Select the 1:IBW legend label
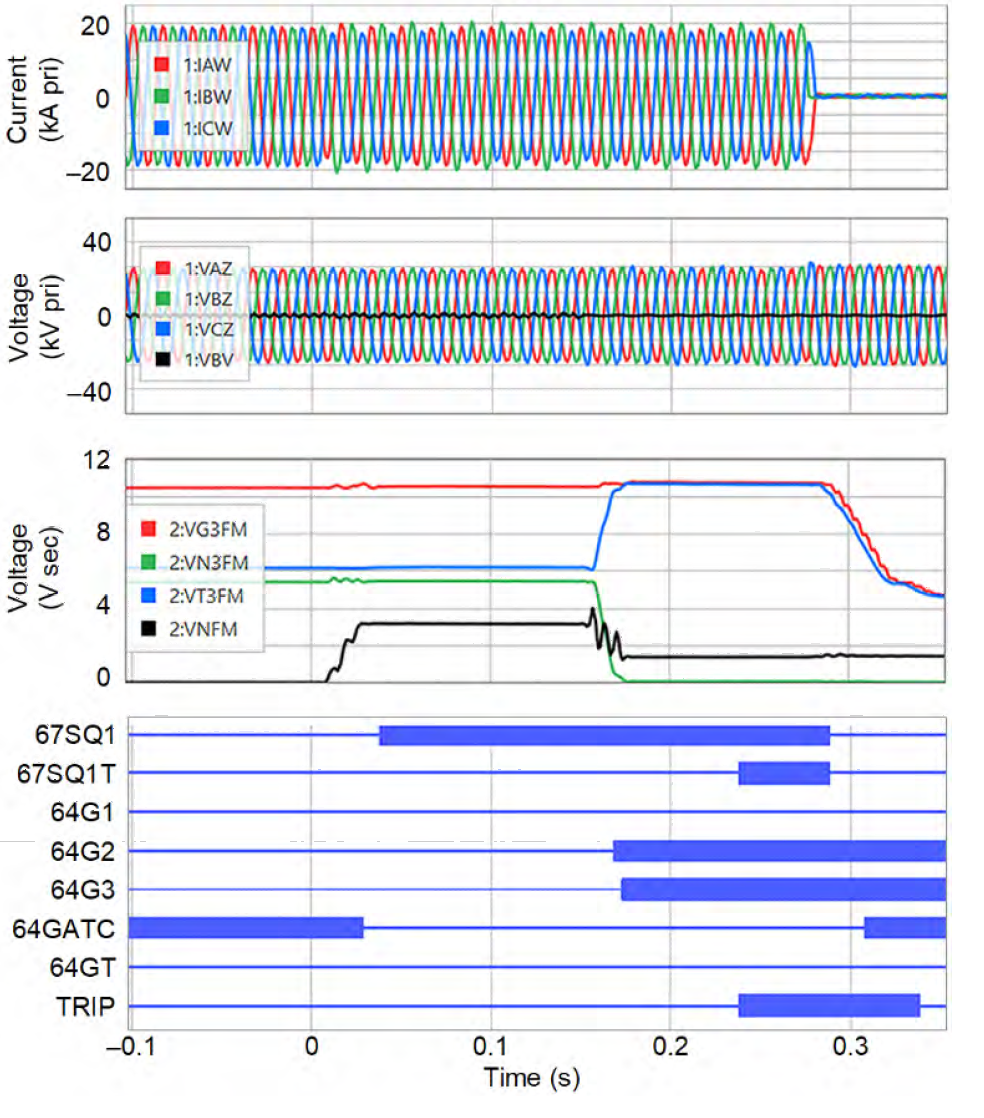 [207, 97]
